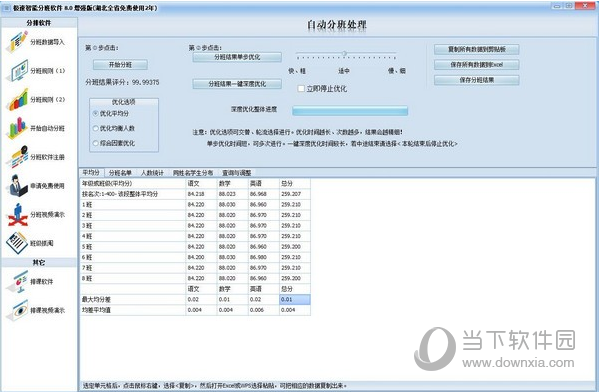Select the 2班 row label
The width and height of the screenshot is (599, 392).
pos(133,215)
